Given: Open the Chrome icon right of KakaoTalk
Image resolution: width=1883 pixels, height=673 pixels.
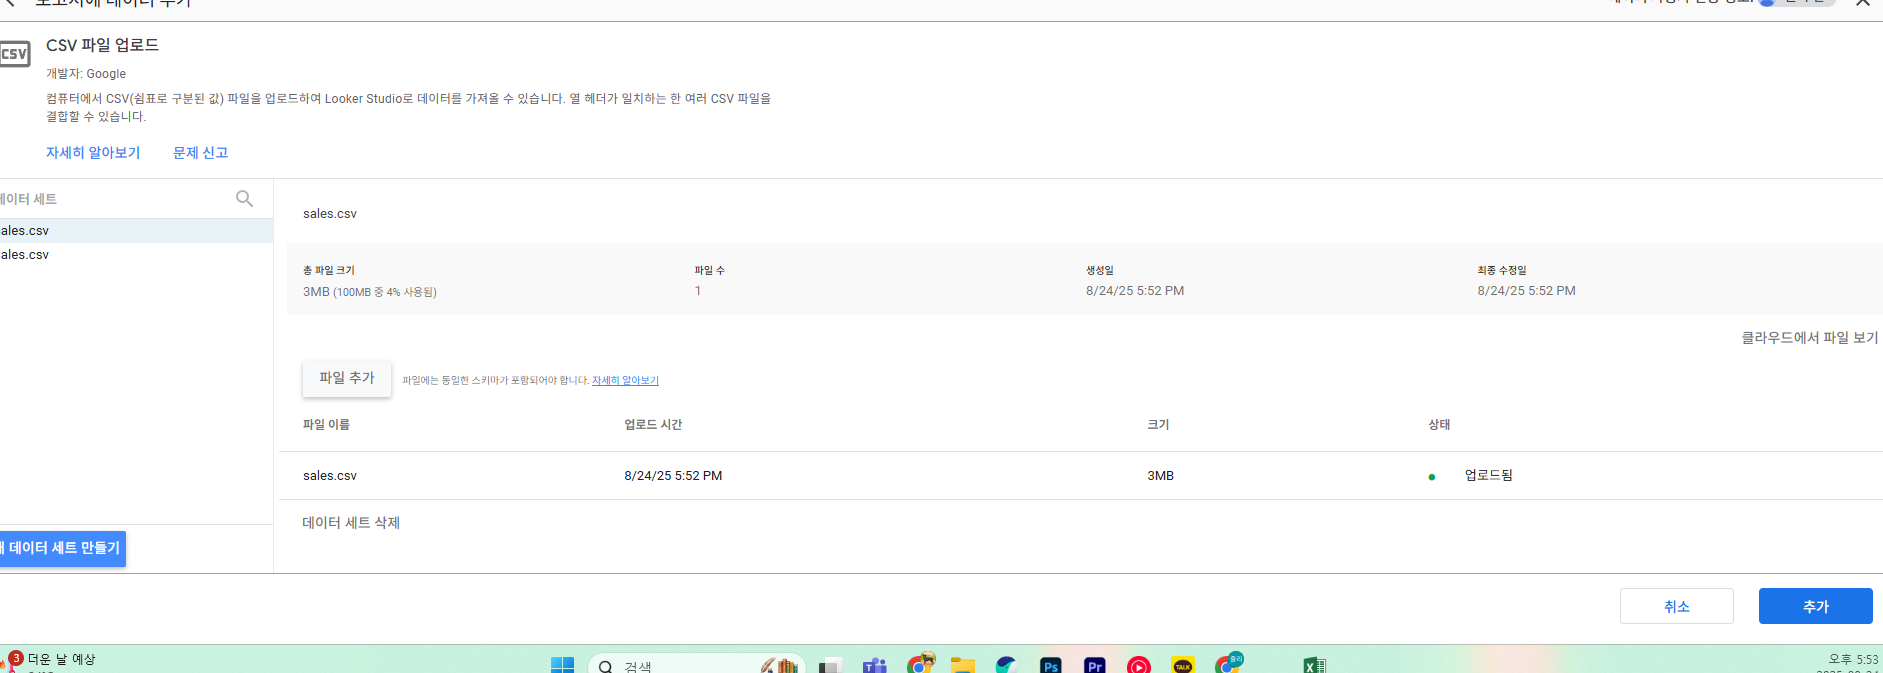Looking at the screenshot, I should click(1228, 663).
